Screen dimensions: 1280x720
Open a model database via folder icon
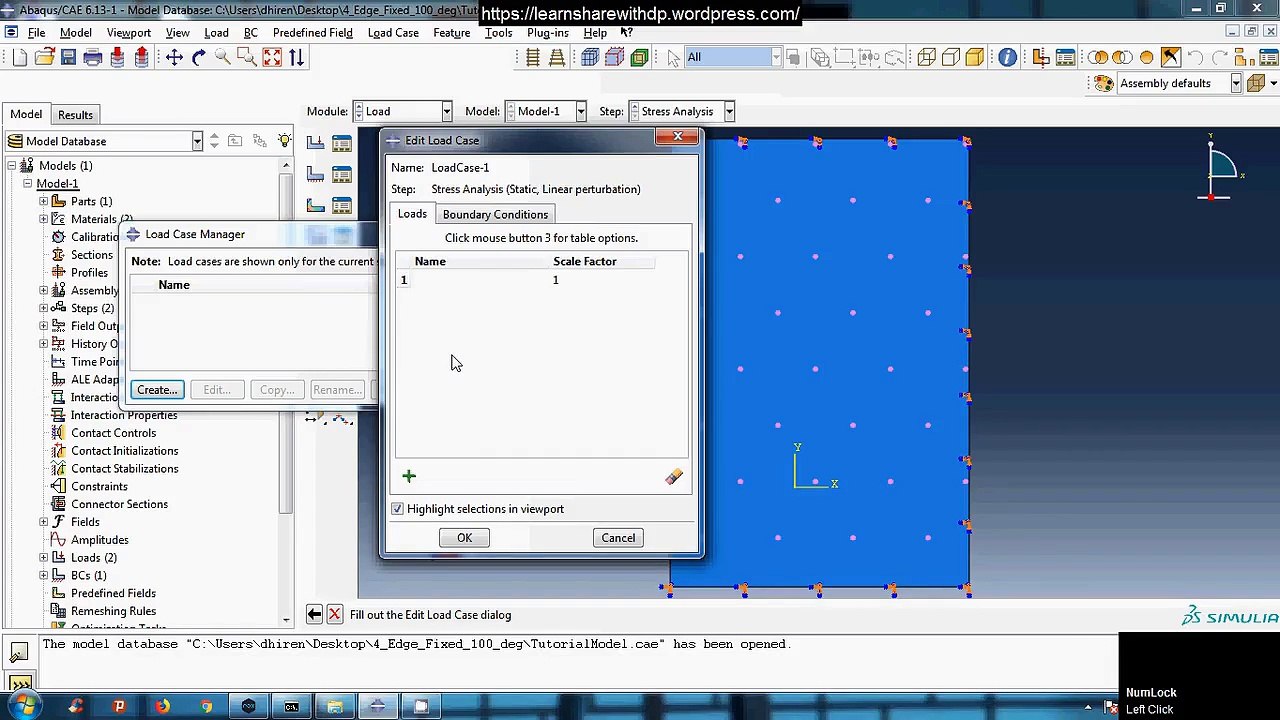pyautogui.click(x=44, y=58)
